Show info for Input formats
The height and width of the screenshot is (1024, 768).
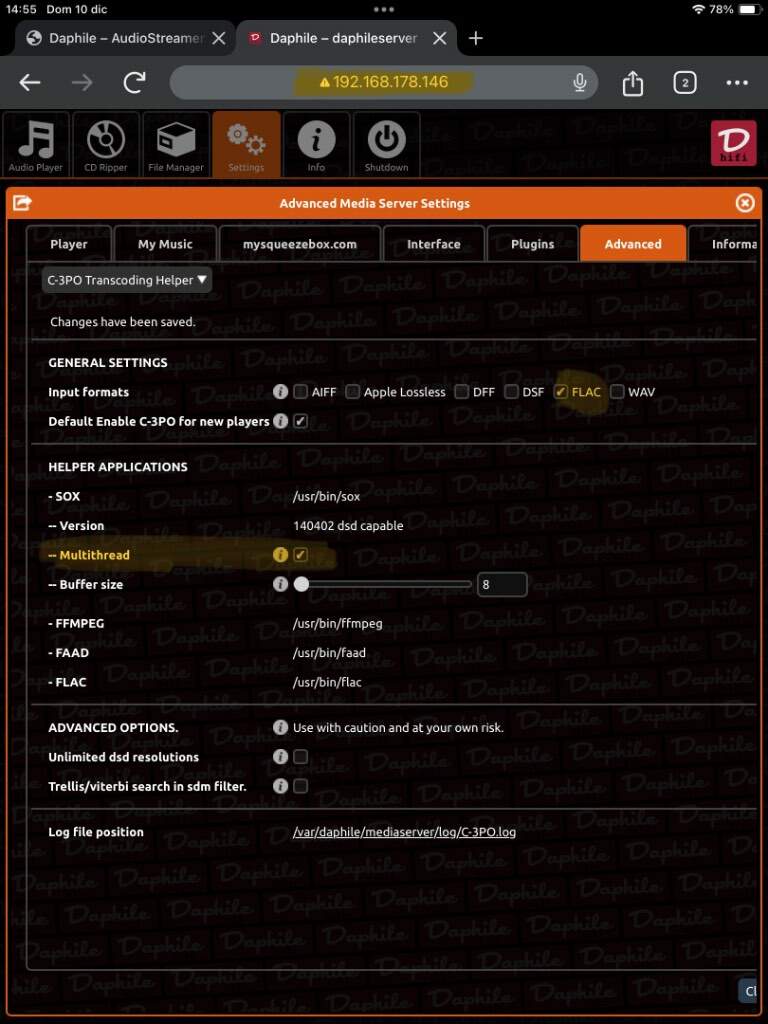pos(280,392)
